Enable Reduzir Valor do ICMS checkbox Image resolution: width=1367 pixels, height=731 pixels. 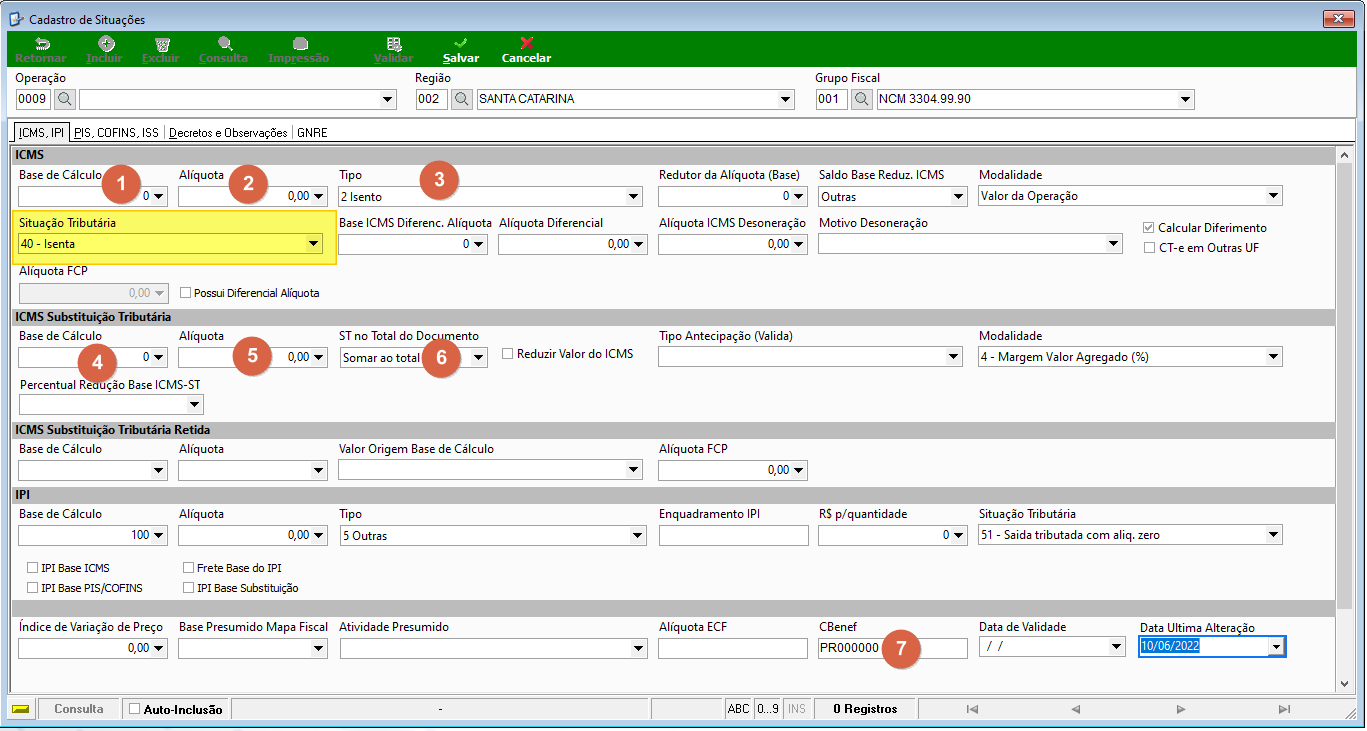(508, 354)
